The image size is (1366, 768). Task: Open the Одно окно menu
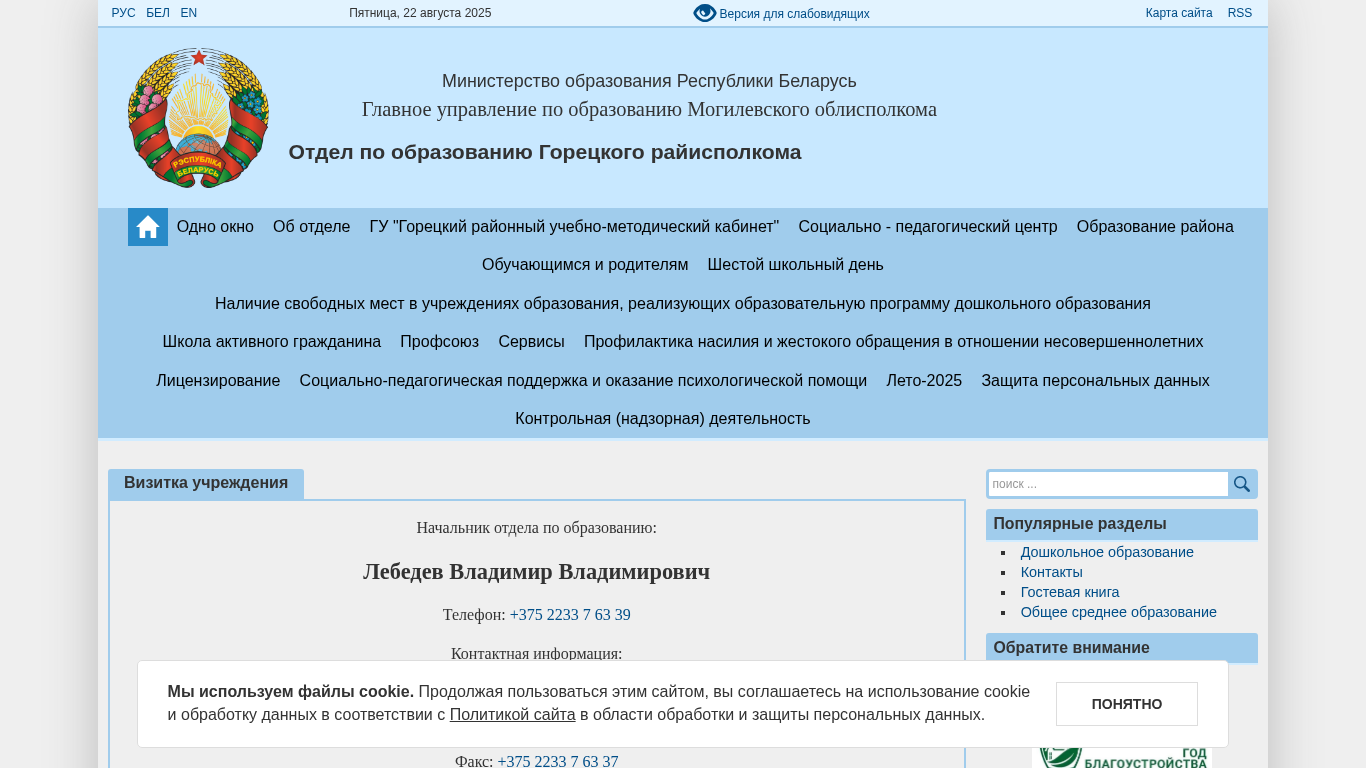[x=215, y=227]
